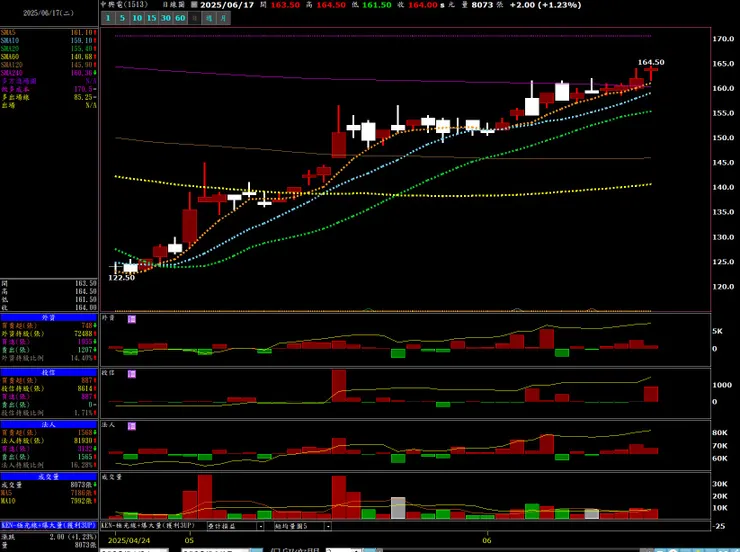This screenshot has width=740, height=552.
Task: Click the MA10 volume value 7992張
Action: click(x=81, y=501)
